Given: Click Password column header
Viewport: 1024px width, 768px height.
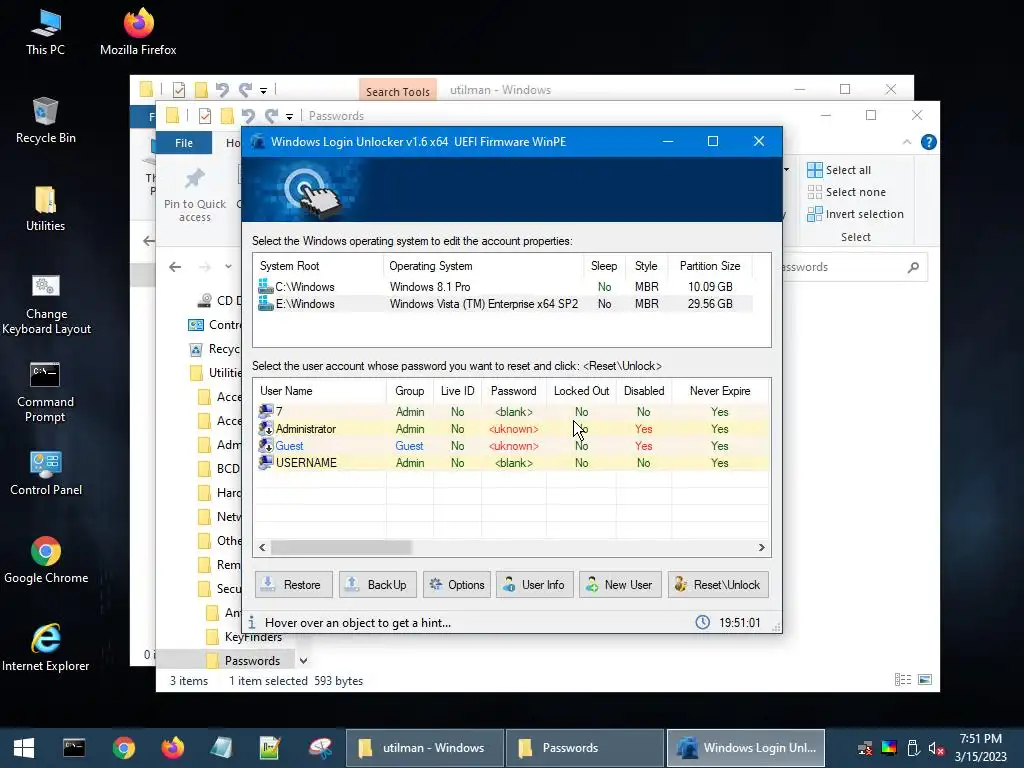Looking at the screenshot, I should point(513,391).
